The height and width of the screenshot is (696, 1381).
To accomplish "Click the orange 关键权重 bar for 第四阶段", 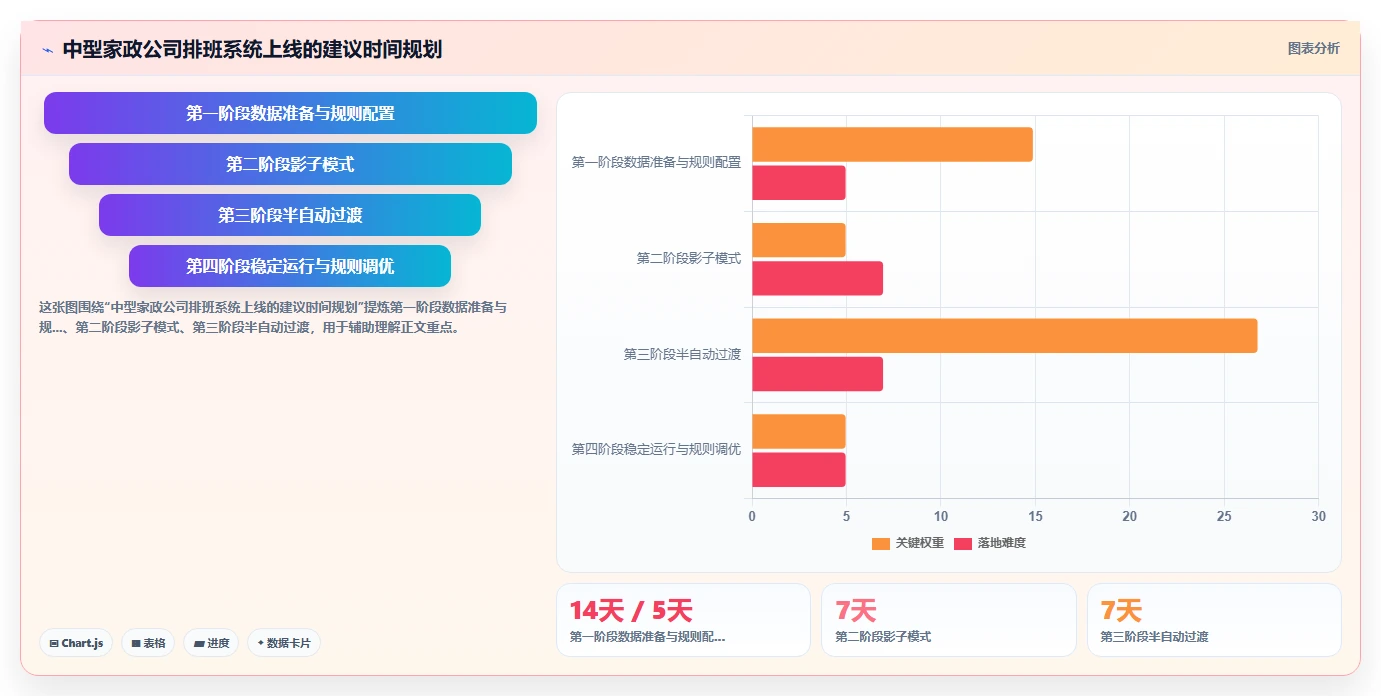I will pyautogui.click(x=799, y=431).
